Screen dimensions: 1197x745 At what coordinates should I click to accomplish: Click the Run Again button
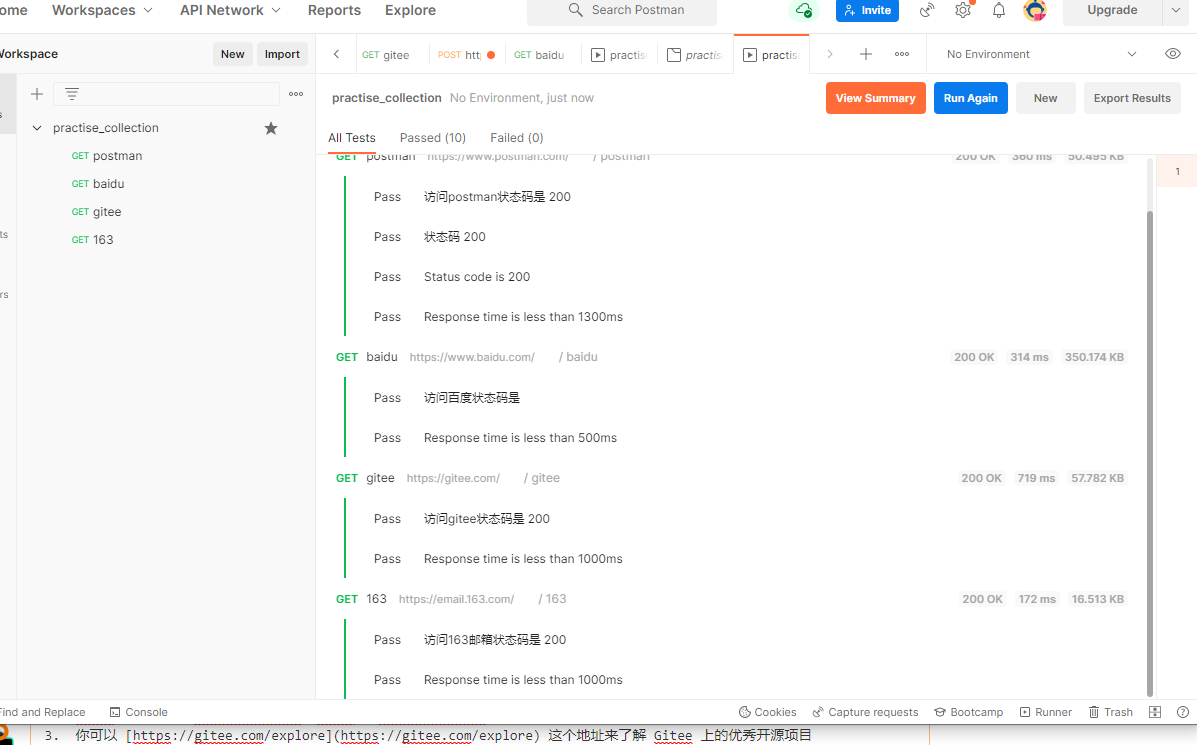point(970,98)
